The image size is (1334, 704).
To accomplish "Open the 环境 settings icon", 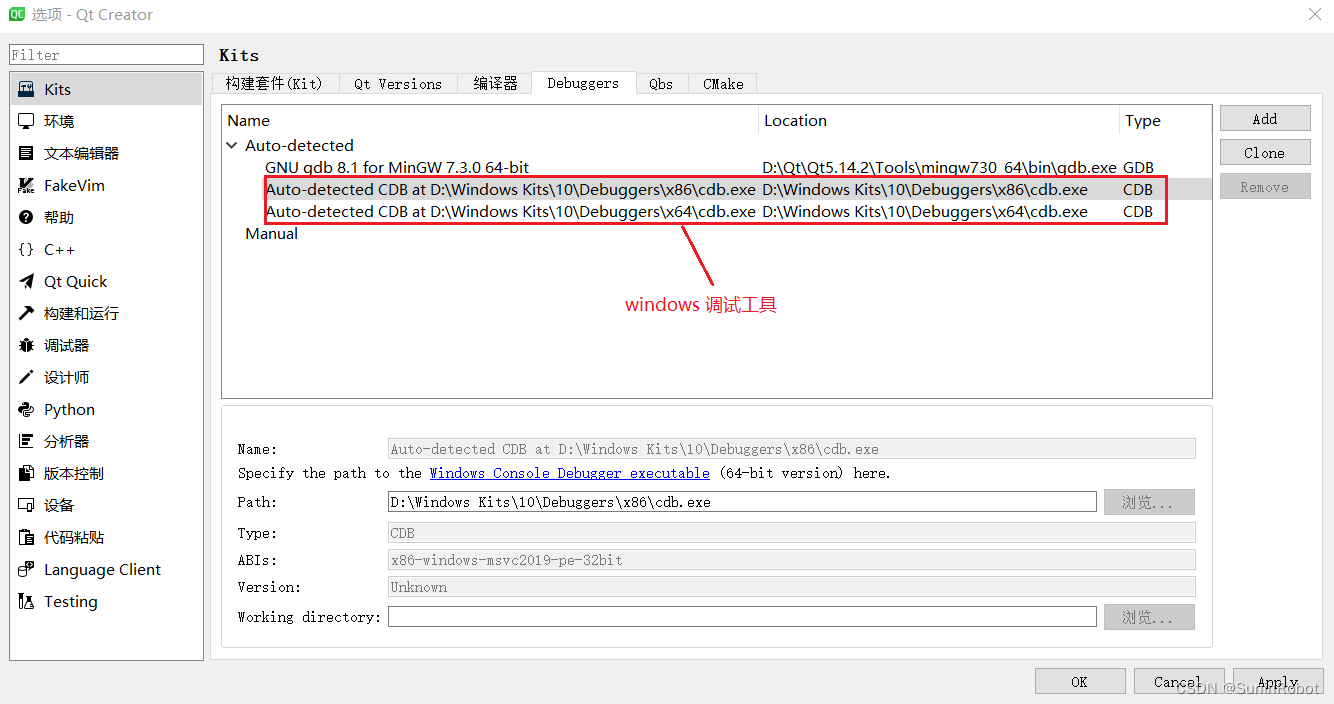I will pyautogui.click(x=26, y=121).
